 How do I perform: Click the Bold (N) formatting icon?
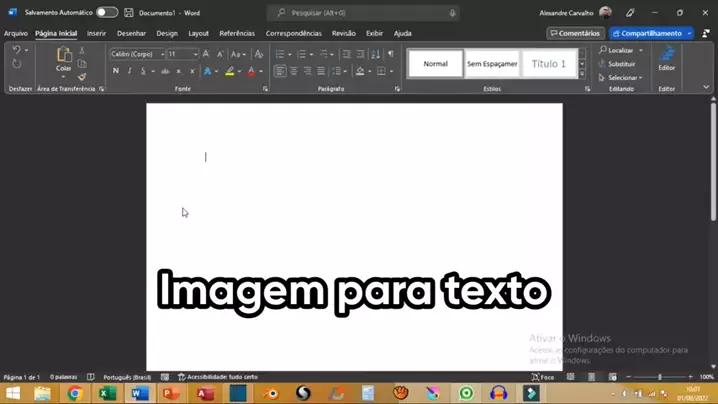coord(116,71)
